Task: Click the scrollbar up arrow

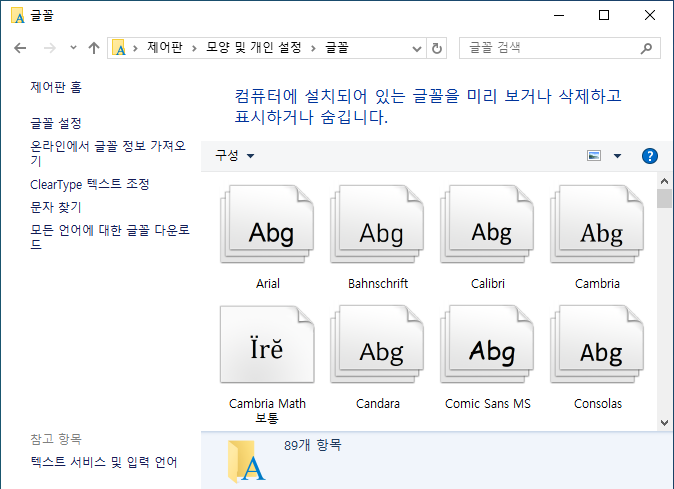Action: tap(664, 181)
